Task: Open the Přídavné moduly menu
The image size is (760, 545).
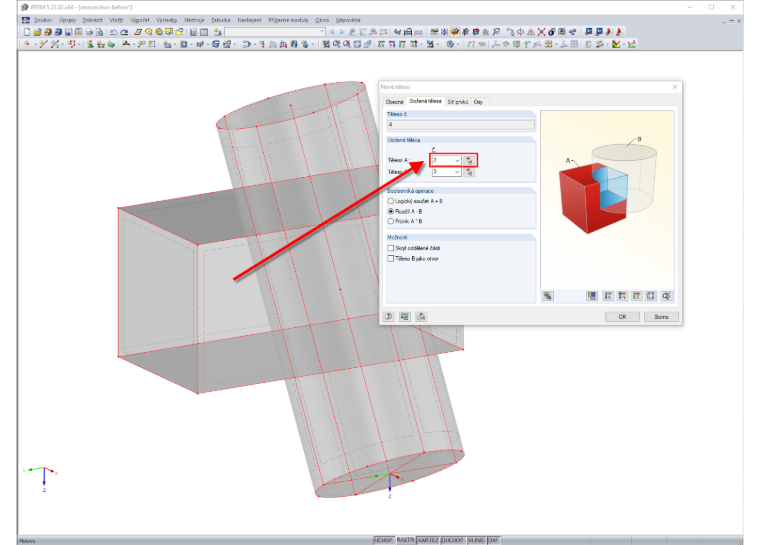Action: click(288, 20)
